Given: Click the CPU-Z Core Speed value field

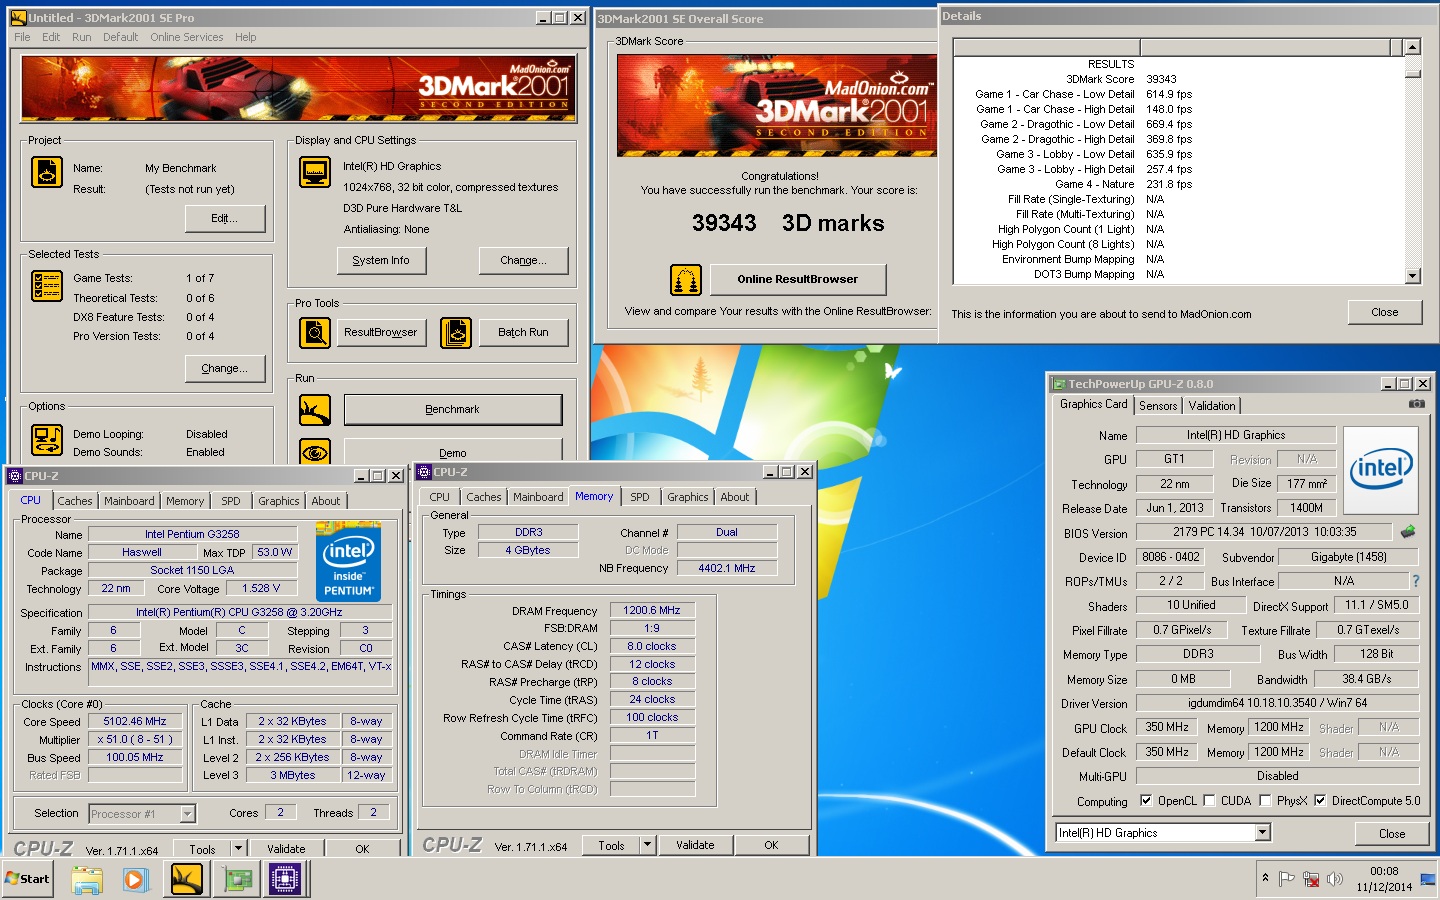Looking at the screenshot, I should click(x=136, y=721).
